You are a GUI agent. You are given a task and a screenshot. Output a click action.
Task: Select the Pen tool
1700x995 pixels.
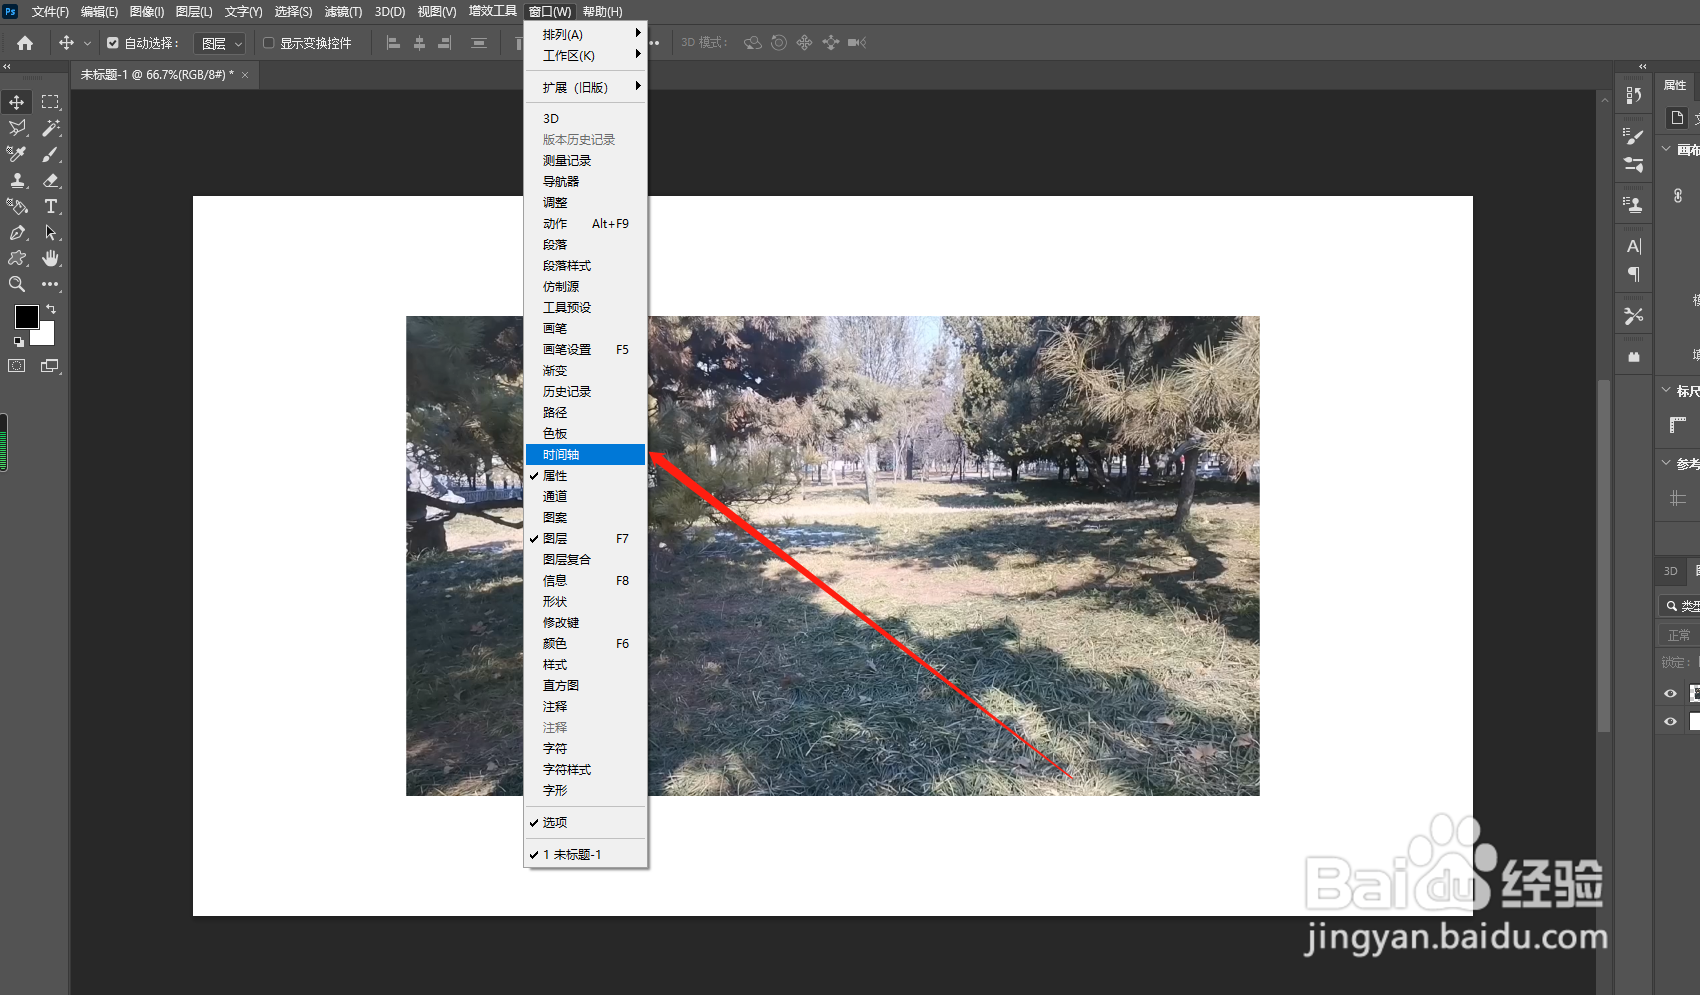[17, 232]
